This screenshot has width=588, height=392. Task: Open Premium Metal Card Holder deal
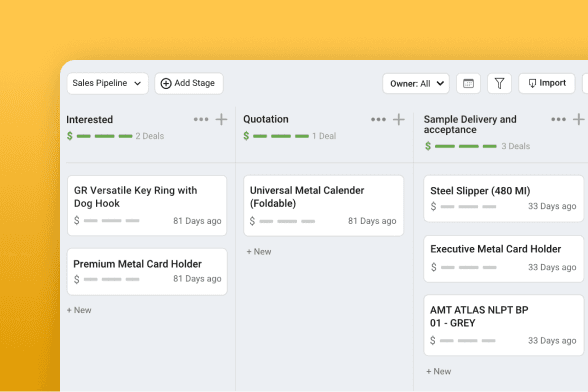pos(147,272)
